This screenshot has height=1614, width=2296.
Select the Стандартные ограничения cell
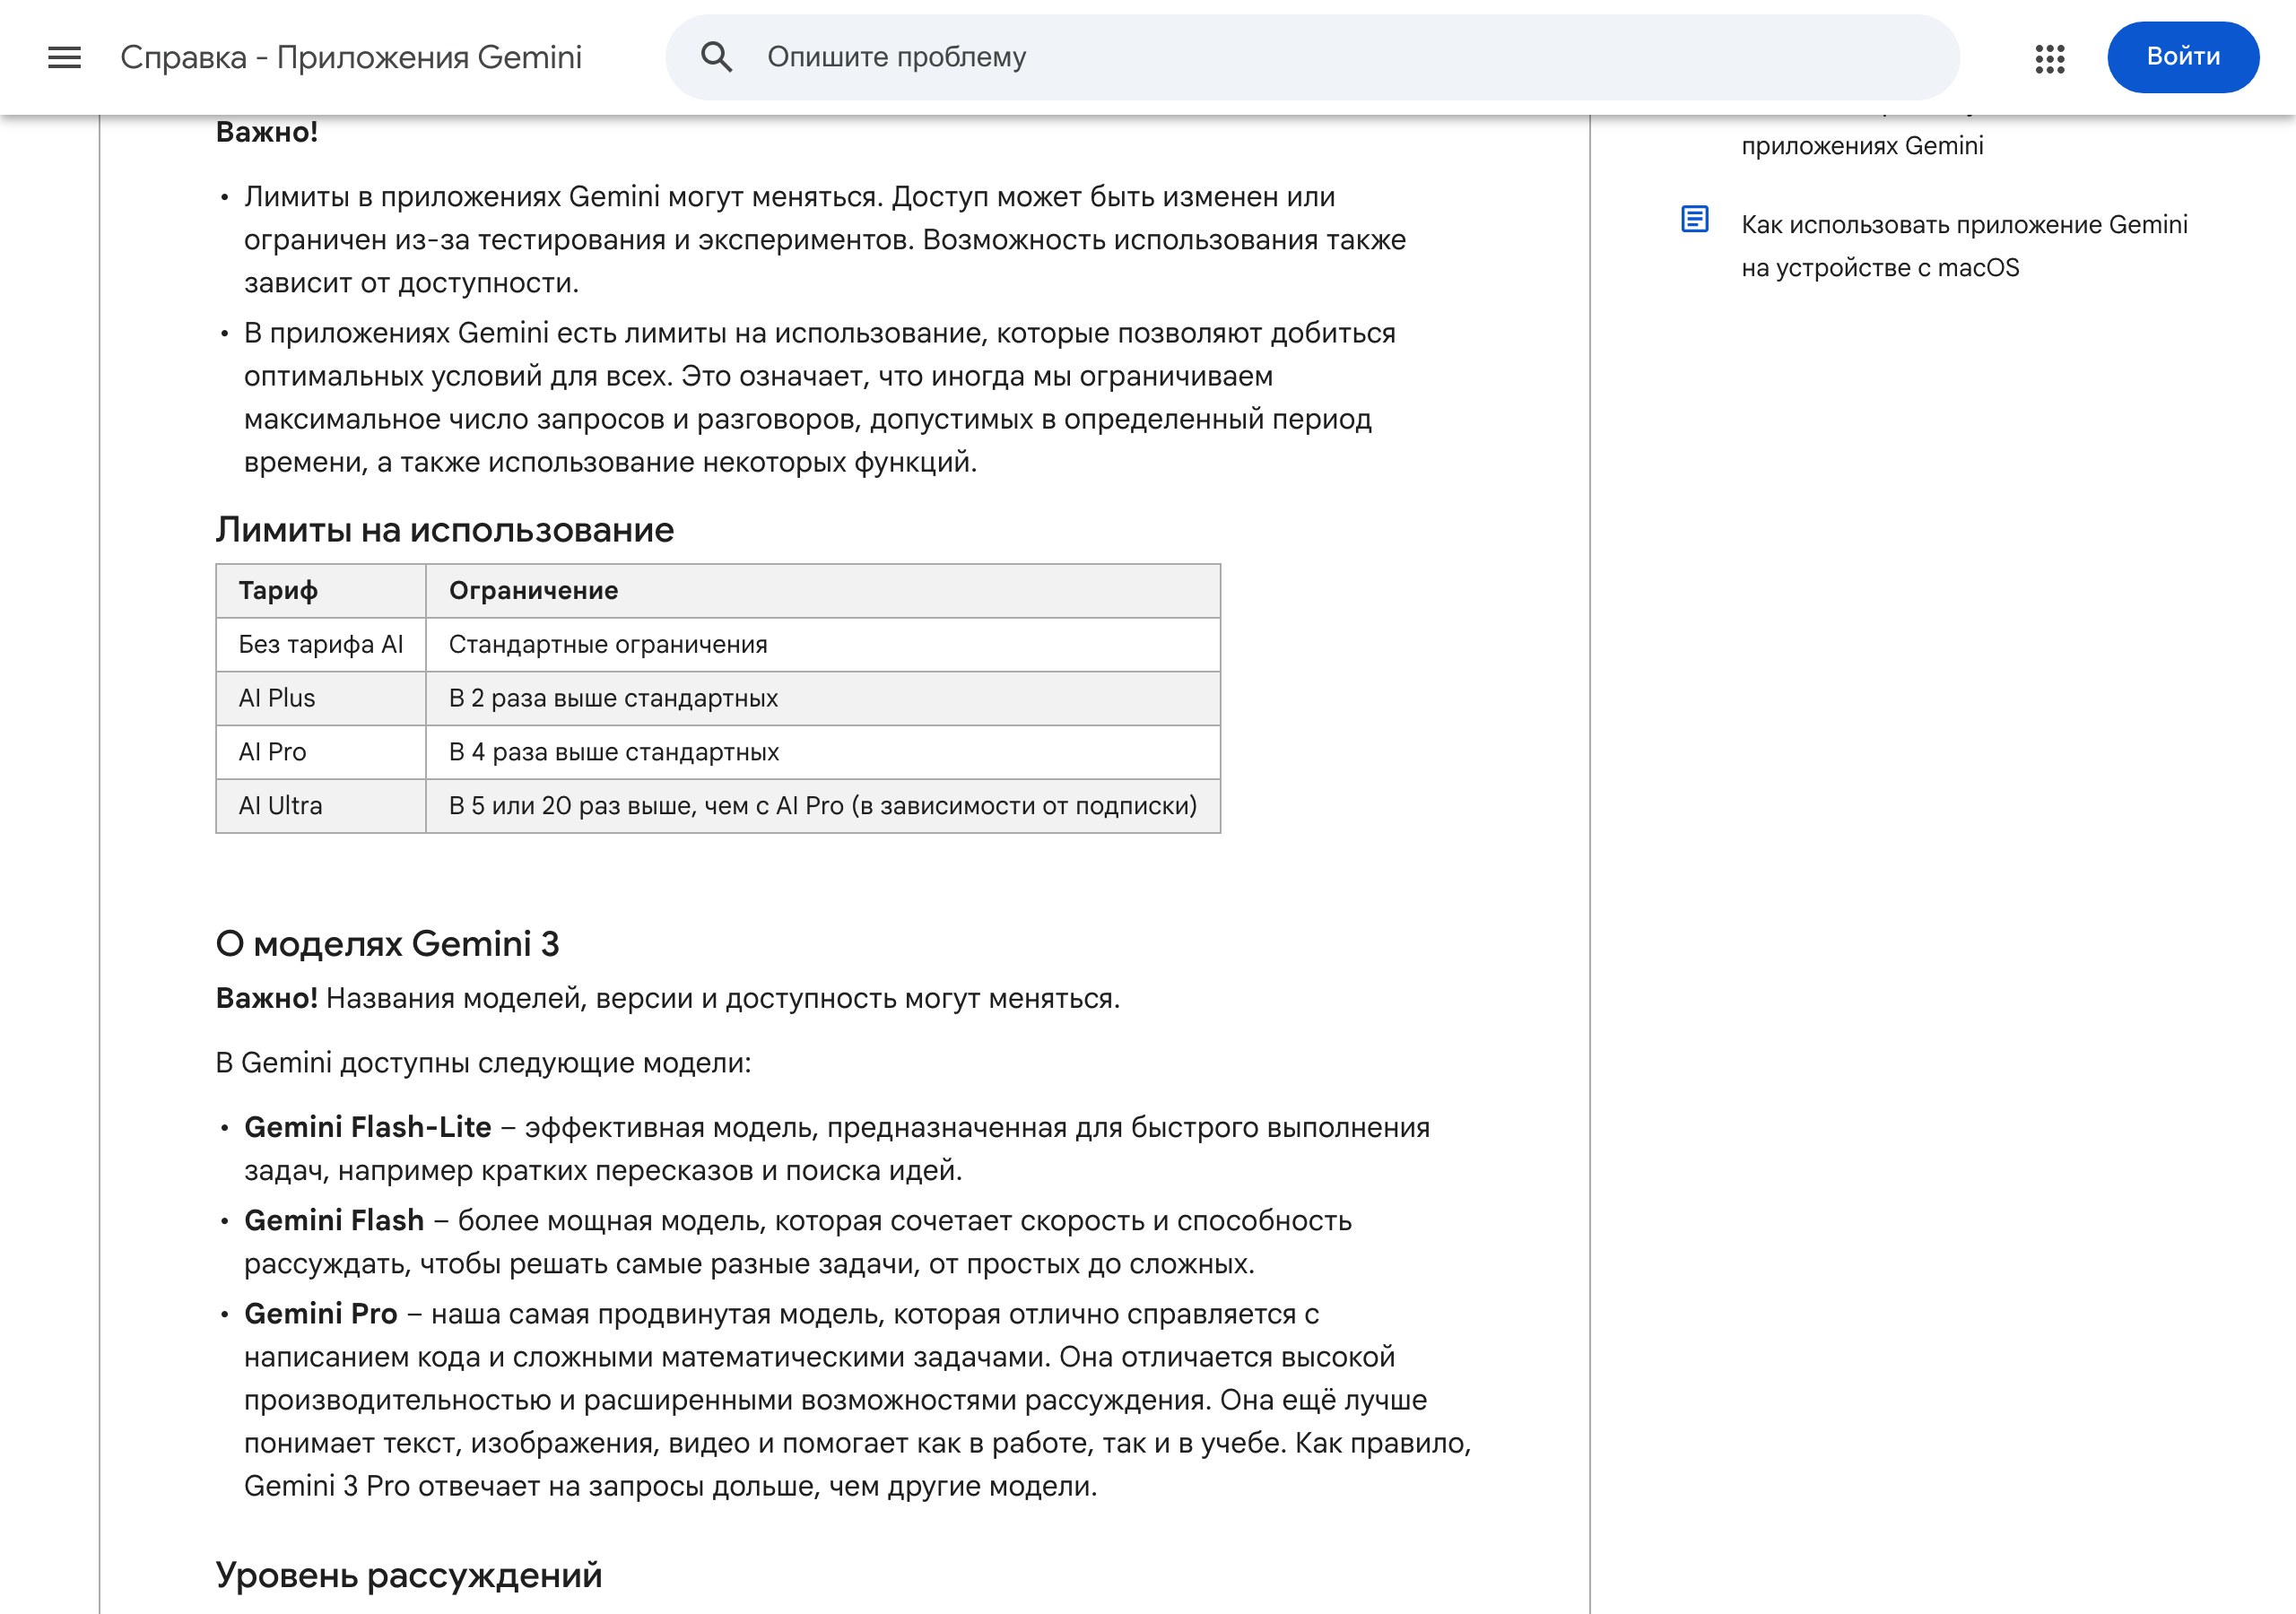[823, 645]
